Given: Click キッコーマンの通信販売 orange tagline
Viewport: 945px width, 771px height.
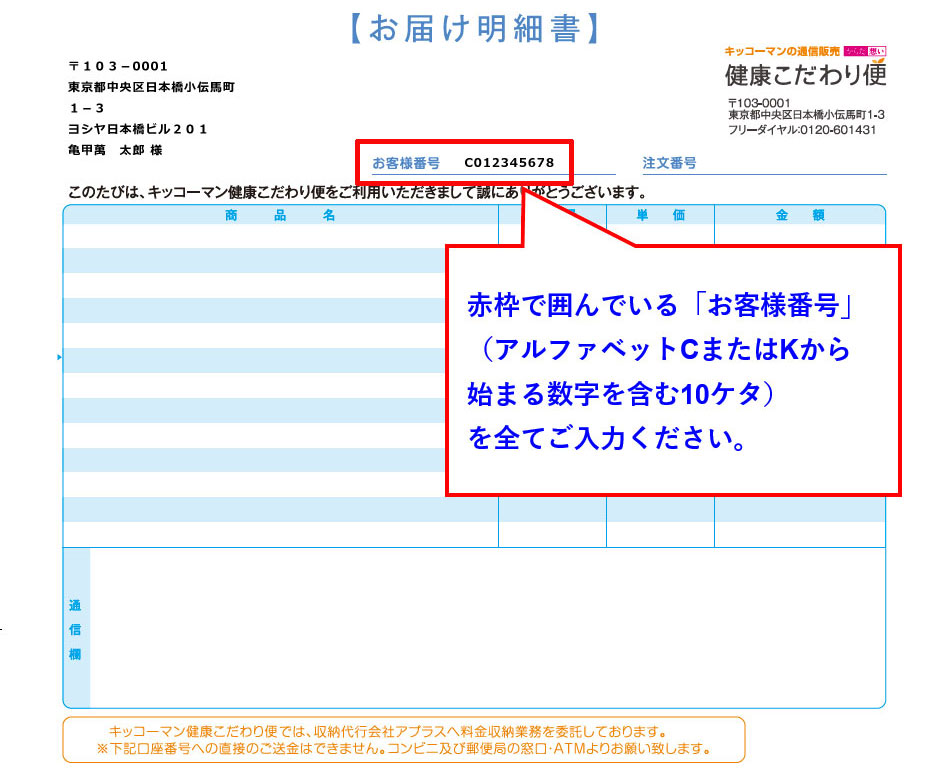Looking at the screenshot, I should 782,52.
